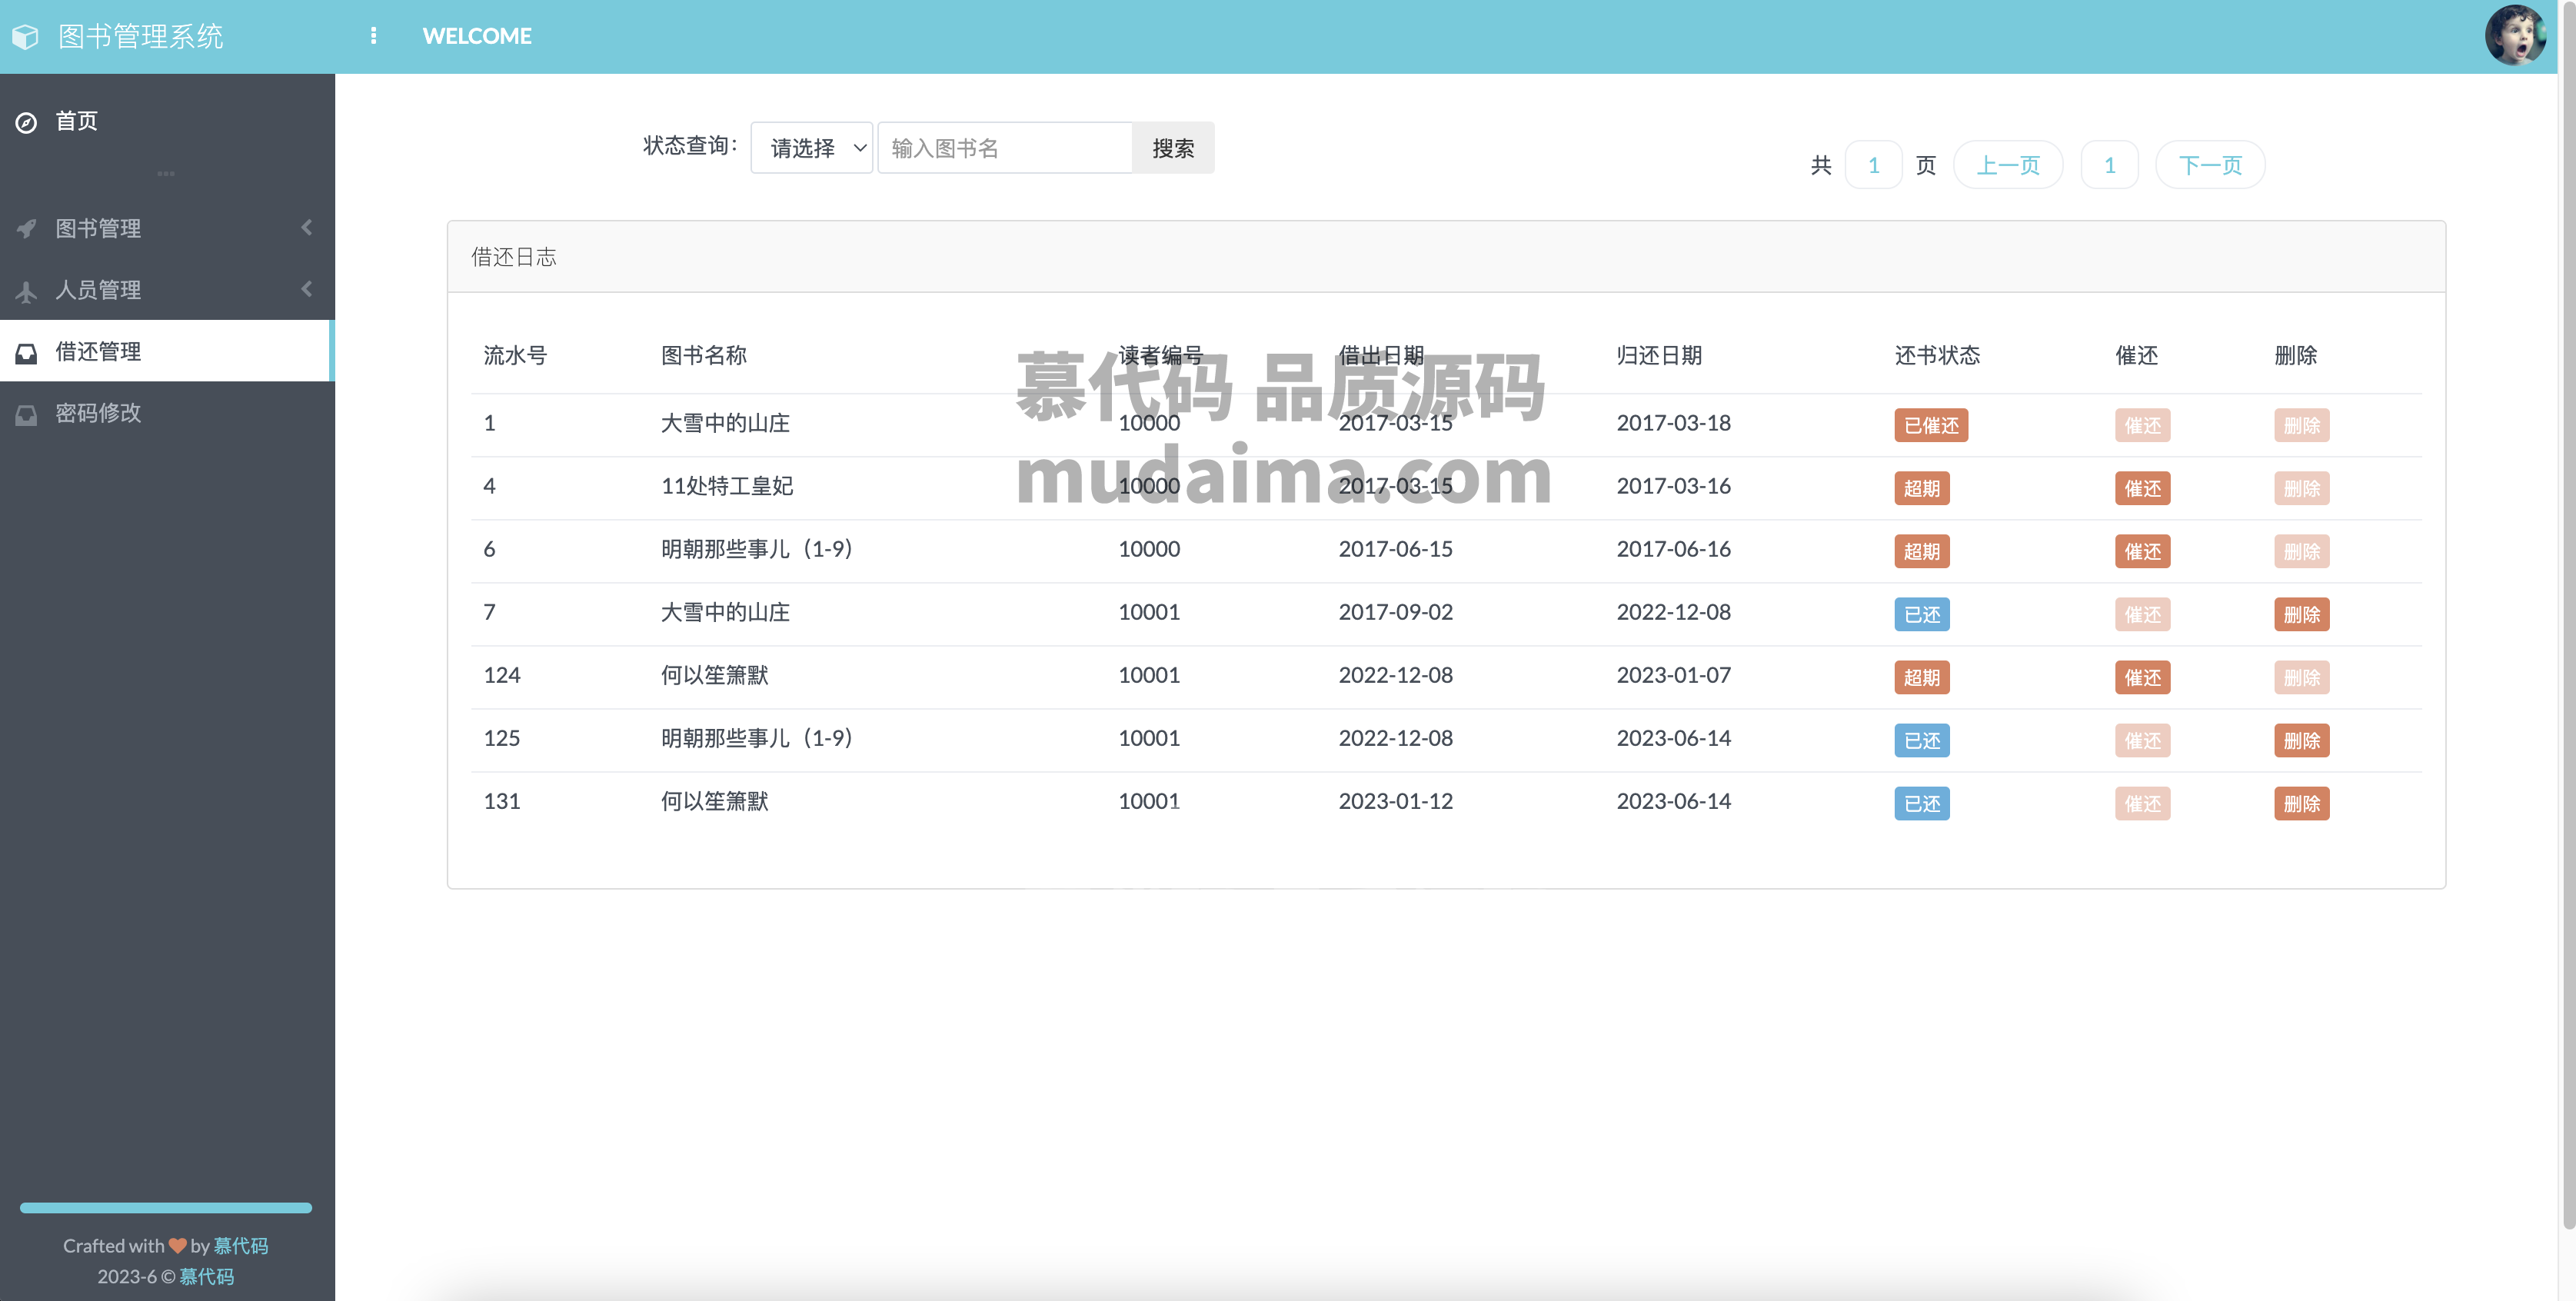Expand the 人员管理 chevron arrow

pyautogui.click(x=307, y=289)
